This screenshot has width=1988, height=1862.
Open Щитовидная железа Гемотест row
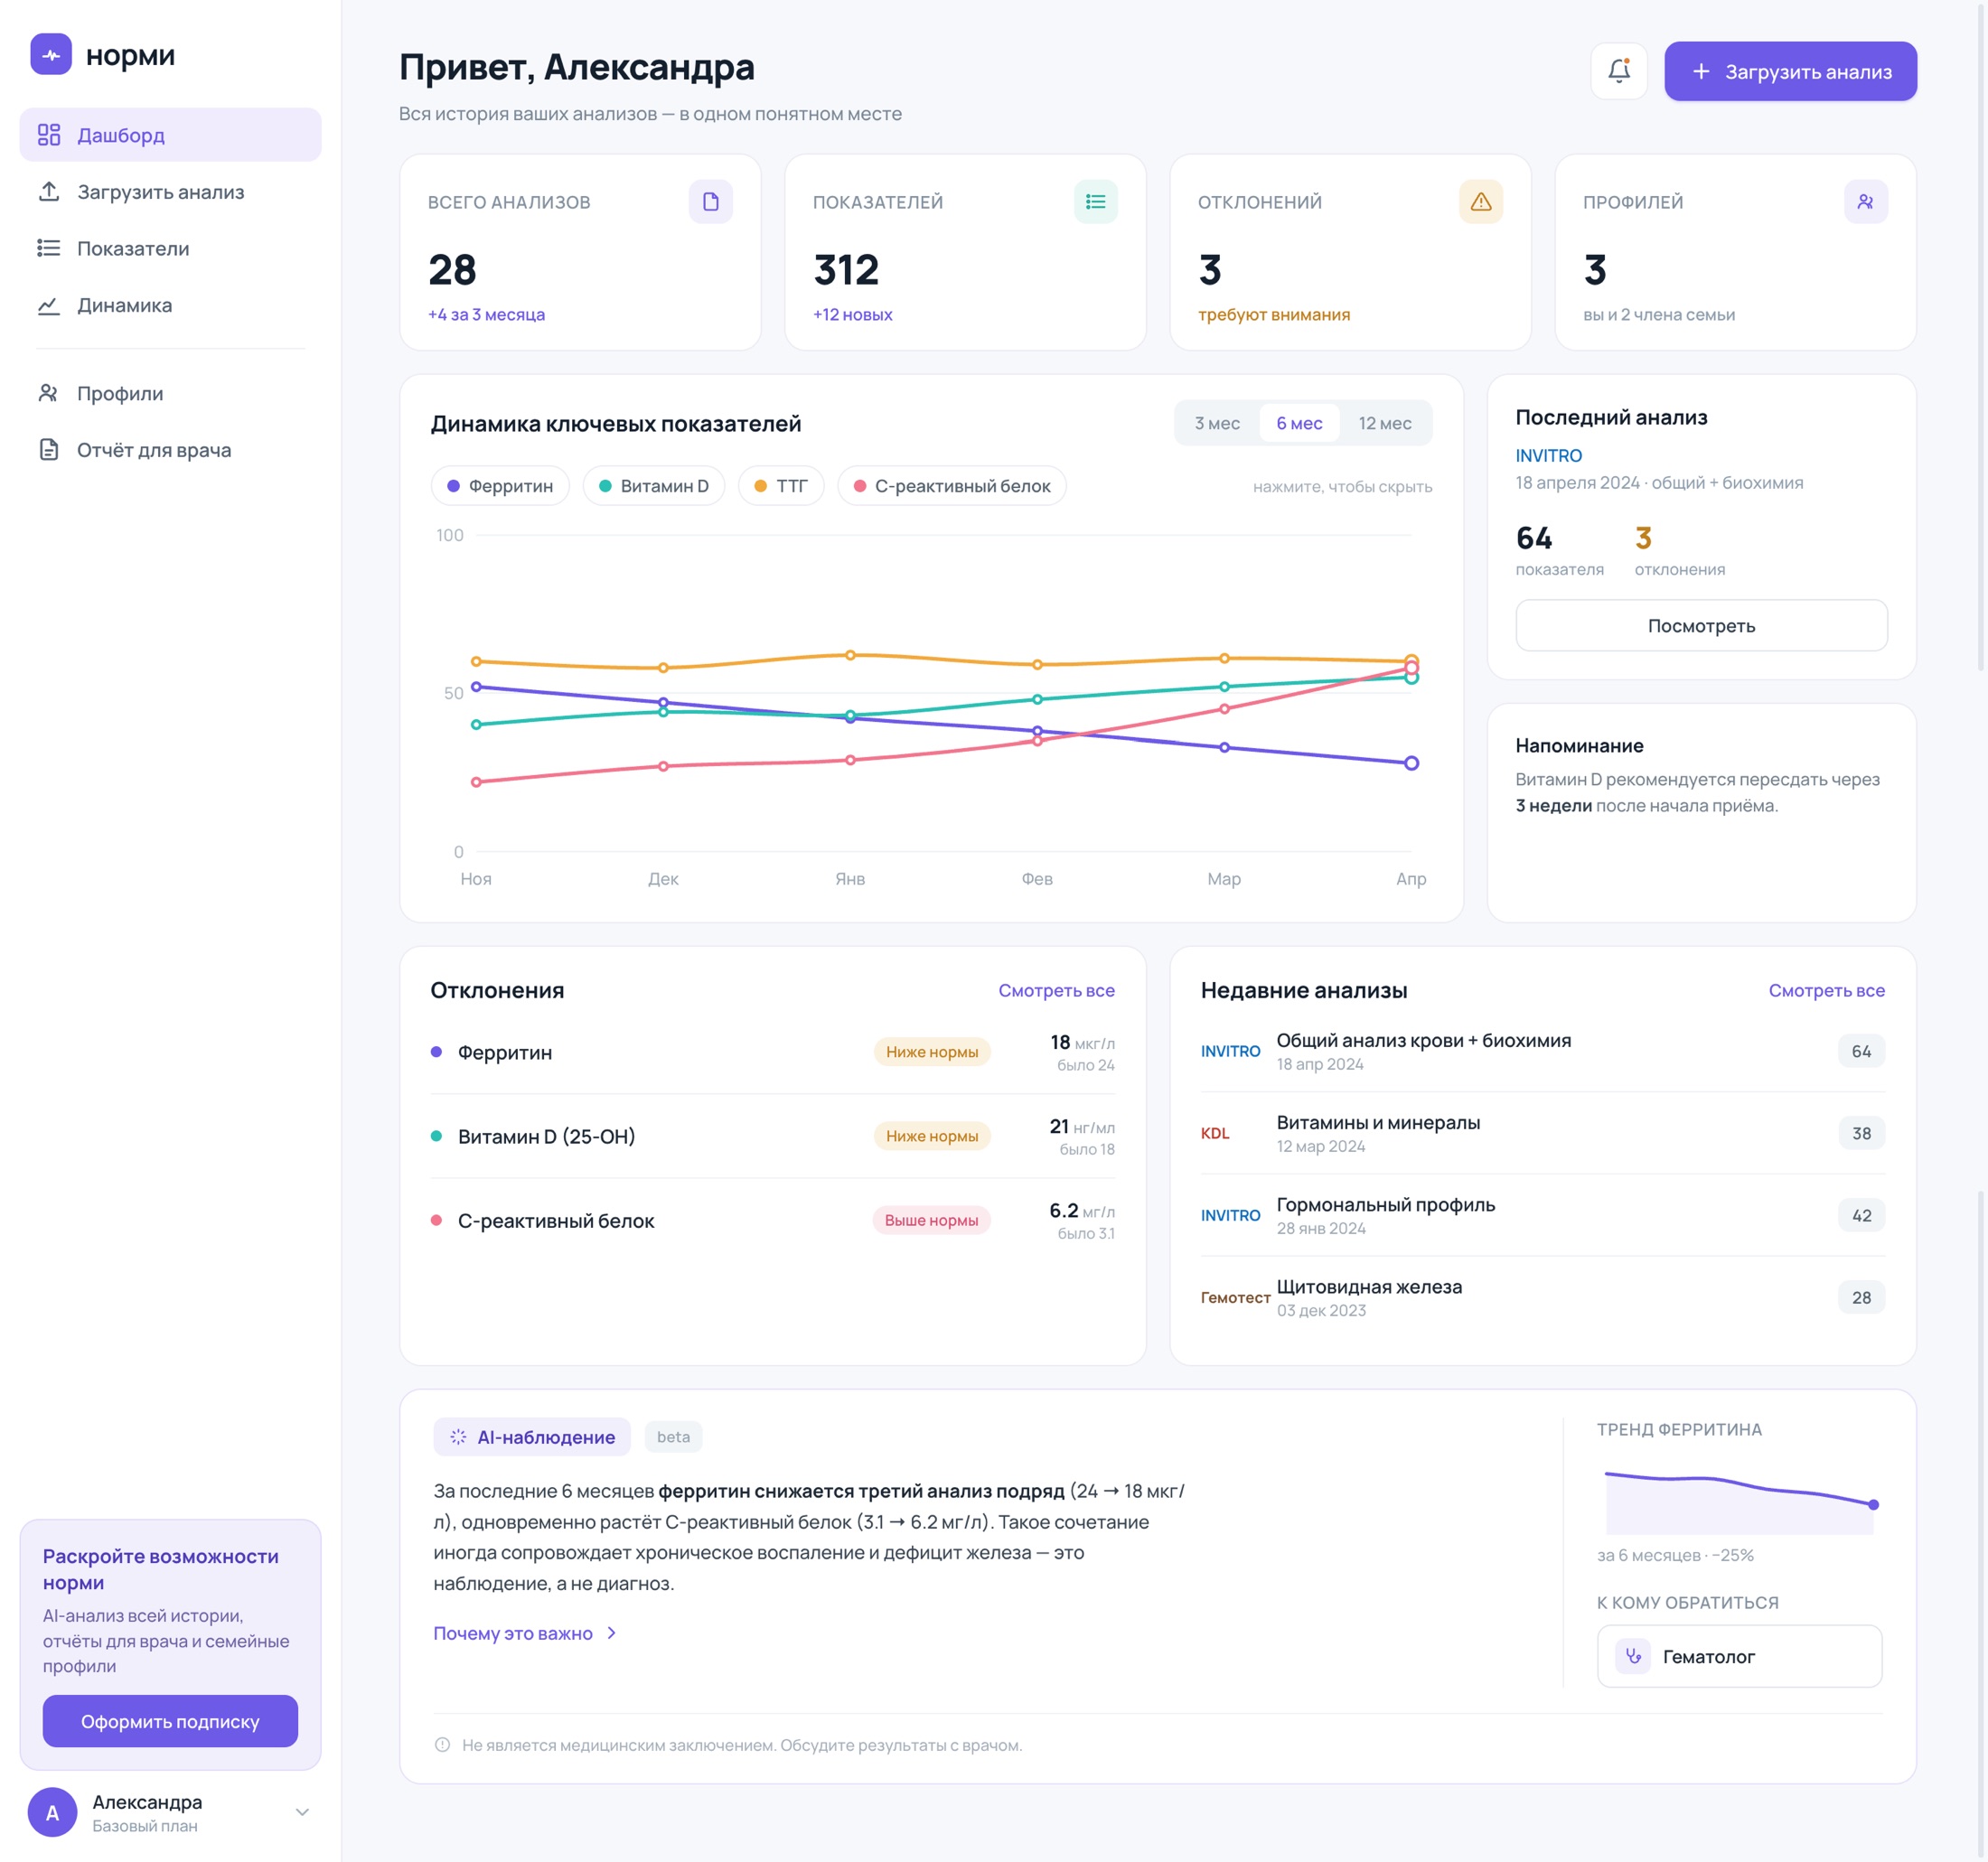tap(1543, 1297)
